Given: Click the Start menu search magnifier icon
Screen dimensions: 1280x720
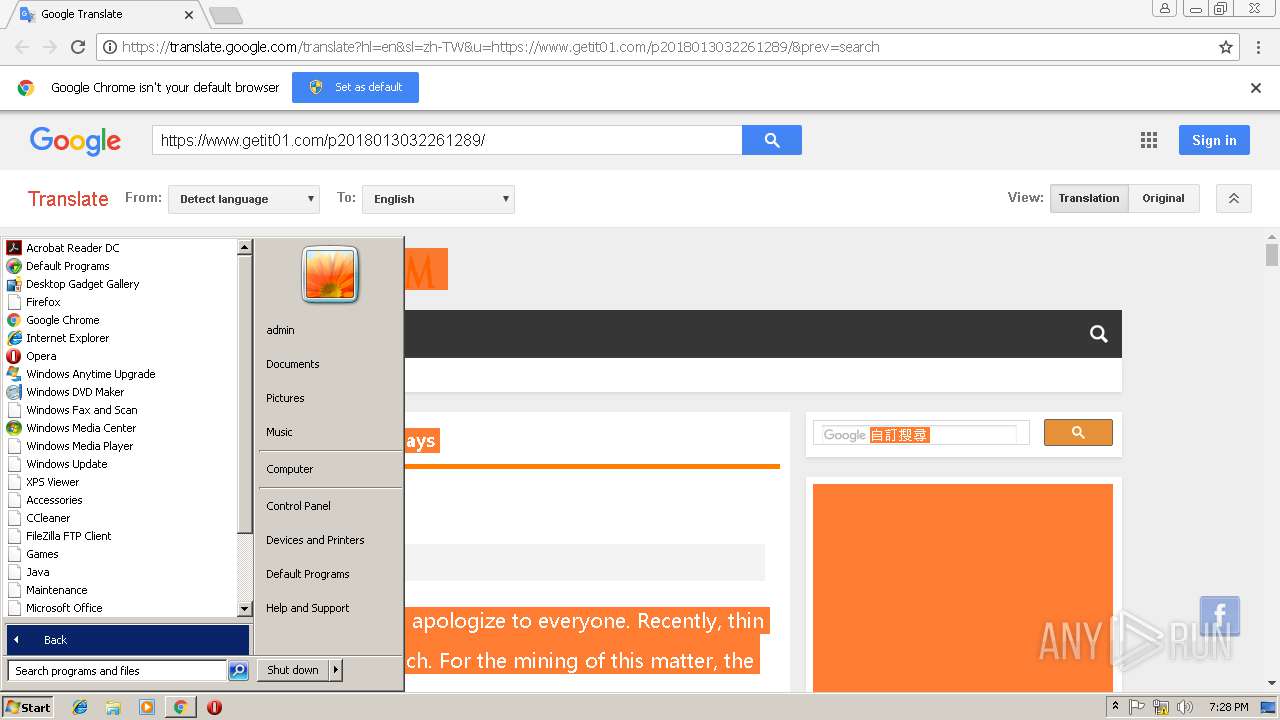Looking at the screenshot, I should point(238,671).
